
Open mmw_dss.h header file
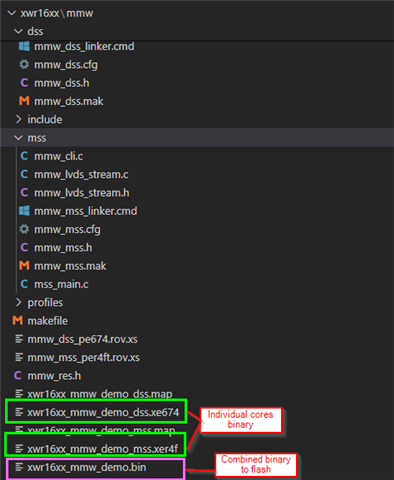(62, 83)
